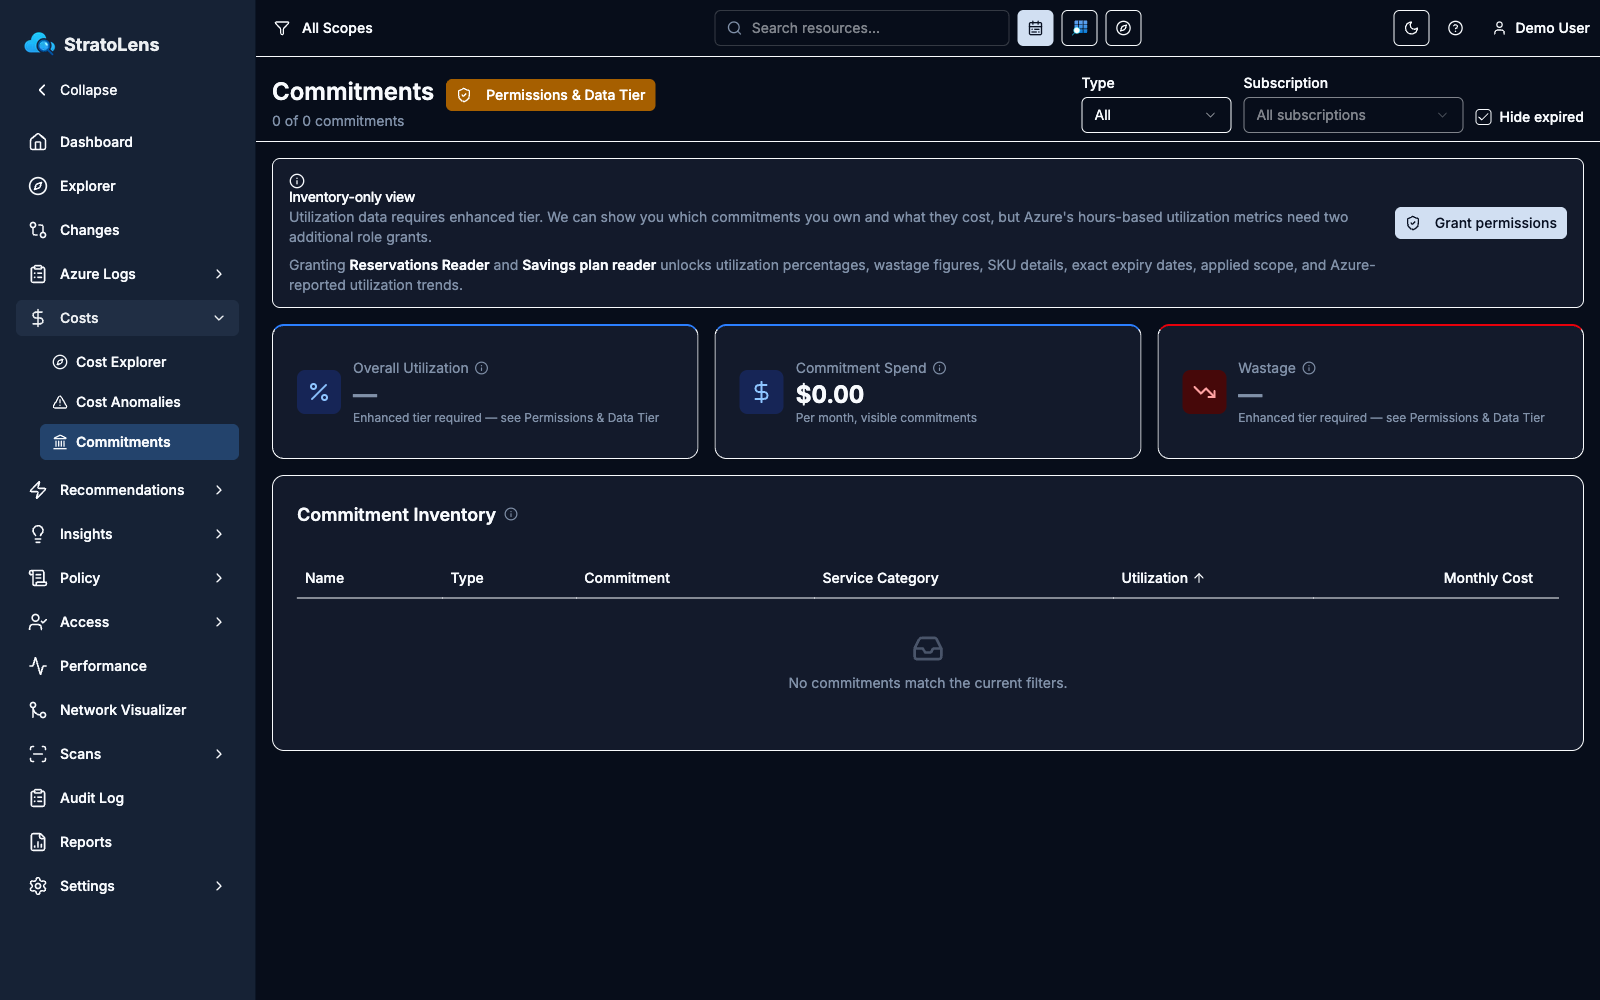Sort by the Type column header
1600x1000 pixels.
point(467,578)
